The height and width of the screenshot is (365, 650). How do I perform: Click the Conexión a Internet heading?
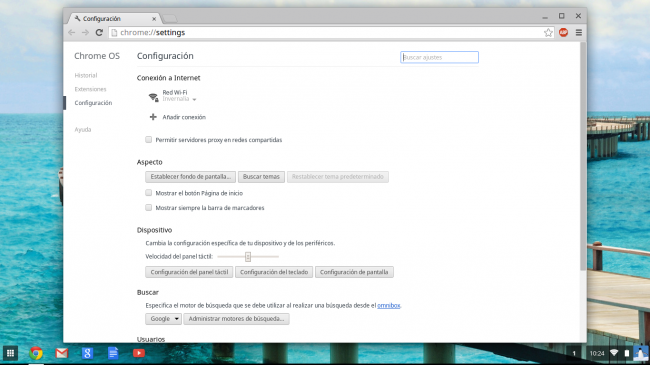(168, 78)
